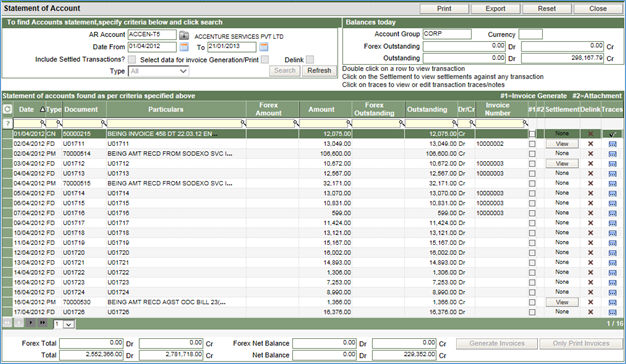View settlement for document 70000530

(562, 302)
